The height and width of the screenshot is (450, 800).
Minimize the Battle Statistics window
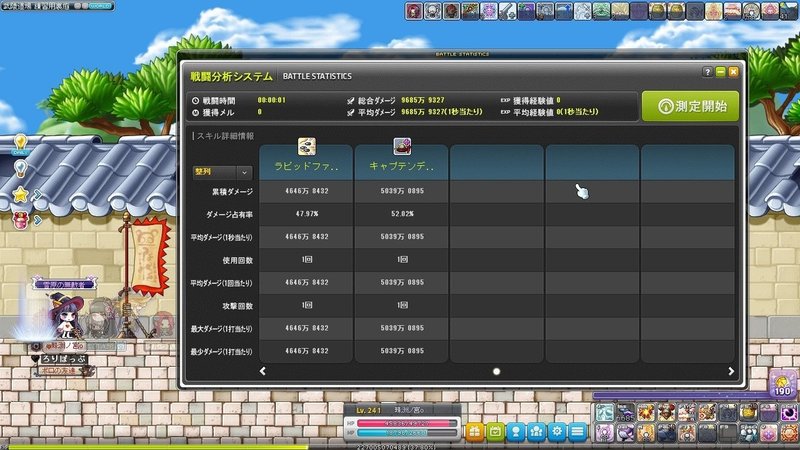click(x=720, y=72)
